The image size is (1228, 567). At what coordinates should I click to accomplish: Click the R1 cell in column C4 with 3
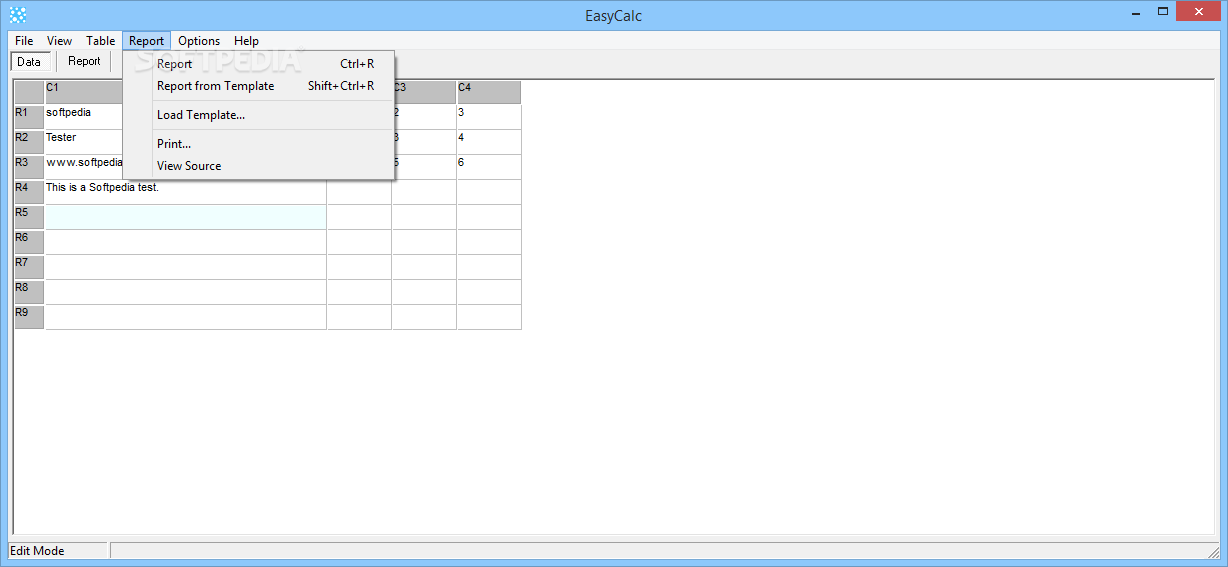pos(489,117)
